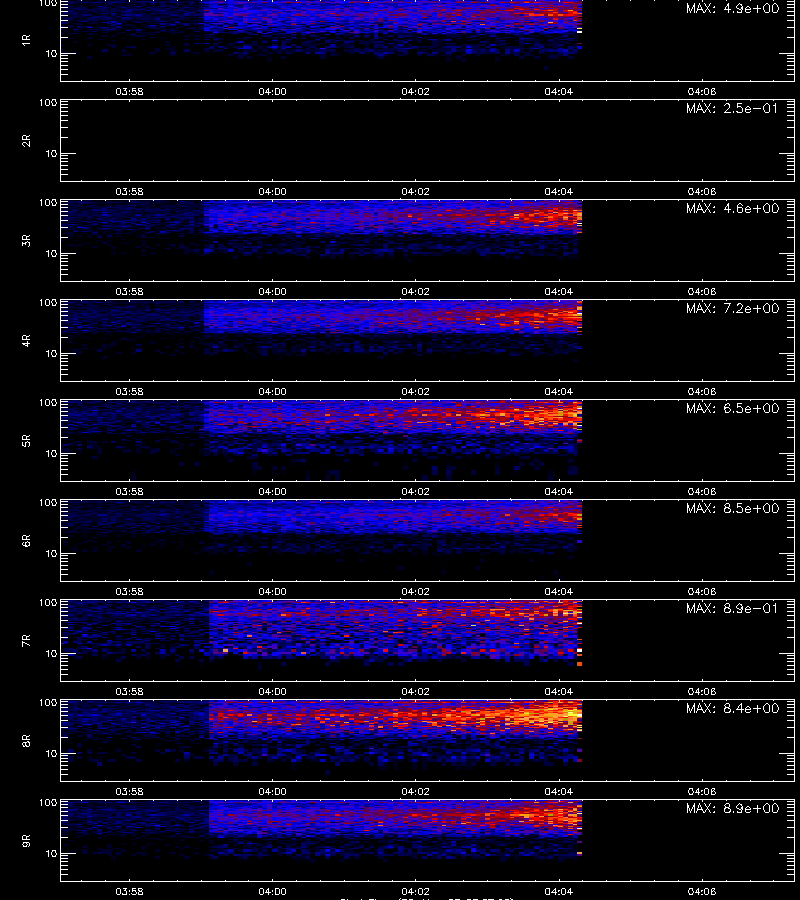Select the 'MAX: 4.9e+00' readout
The height and width of the screenshot is (900, 800).
pos(732,9)
